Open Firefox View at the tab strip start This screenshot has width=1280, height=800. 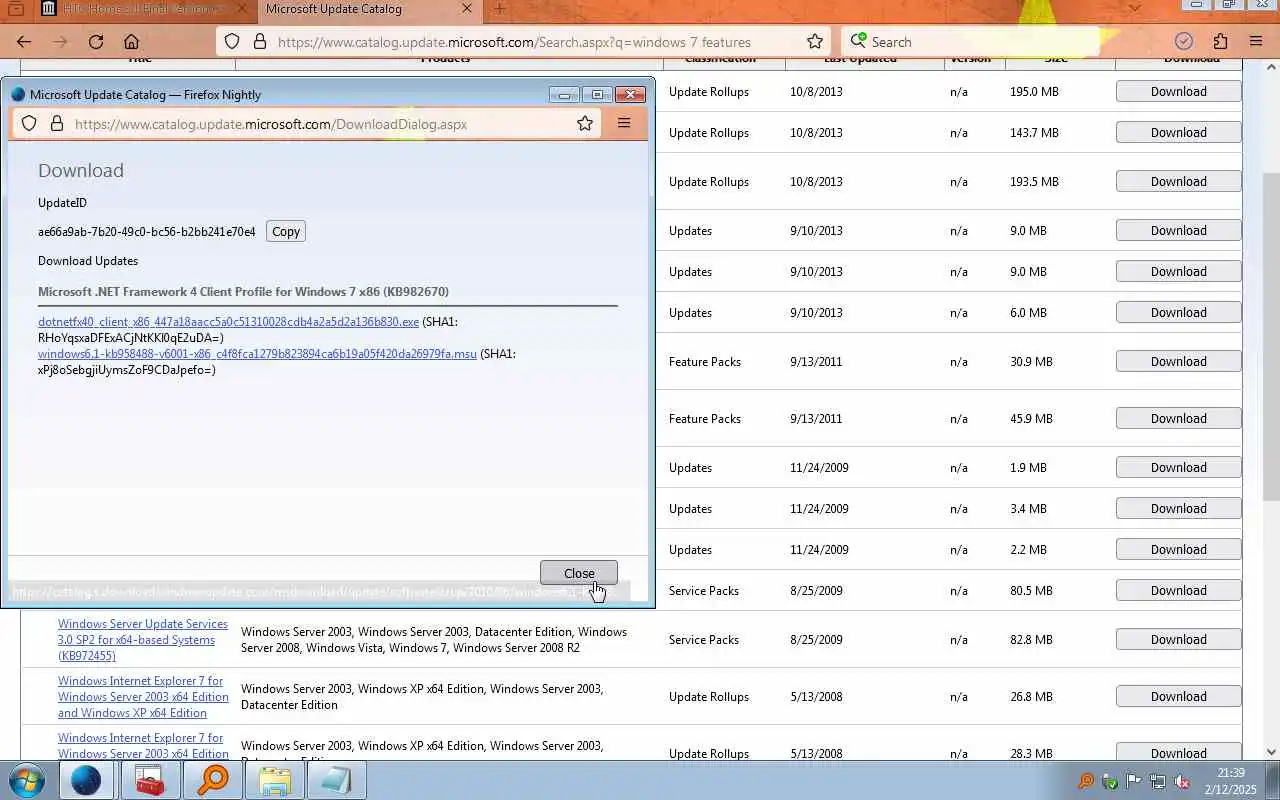pyautogui.click(x=16, y=9)
